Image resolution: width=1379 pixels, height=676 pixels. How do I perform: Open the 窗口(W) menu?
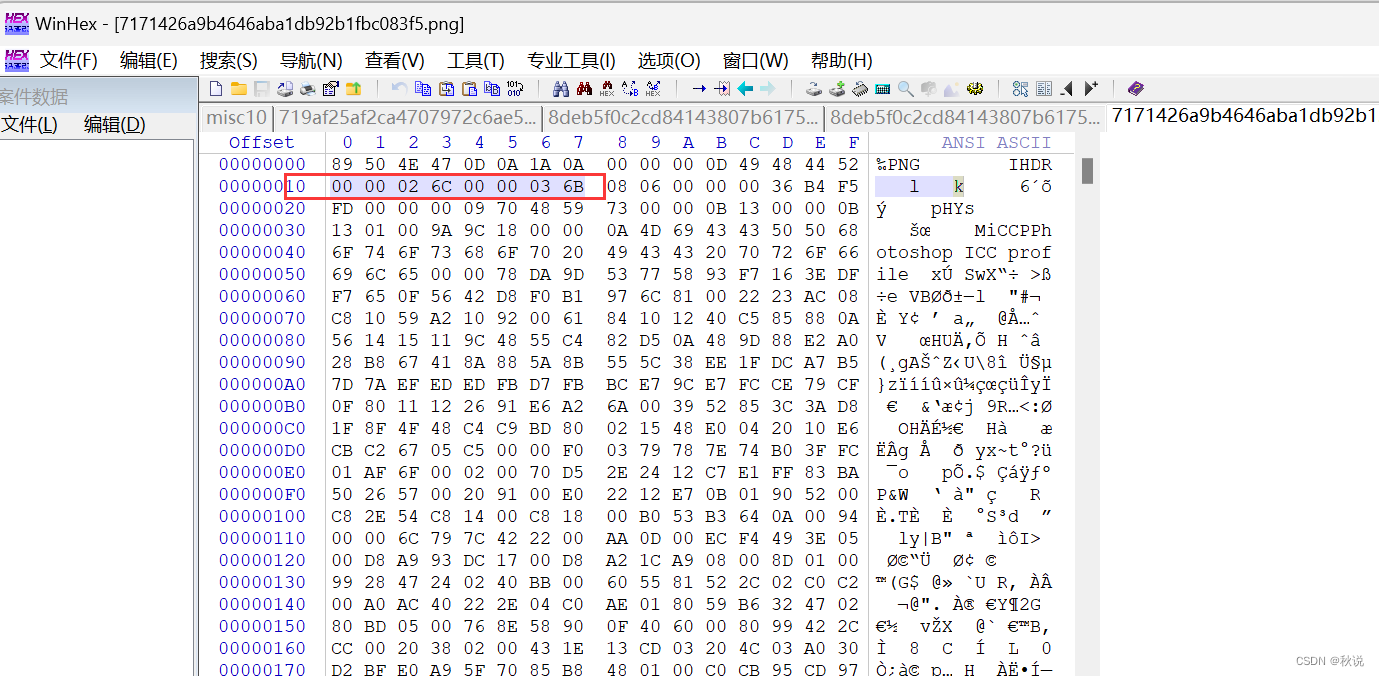click(755, 60)
